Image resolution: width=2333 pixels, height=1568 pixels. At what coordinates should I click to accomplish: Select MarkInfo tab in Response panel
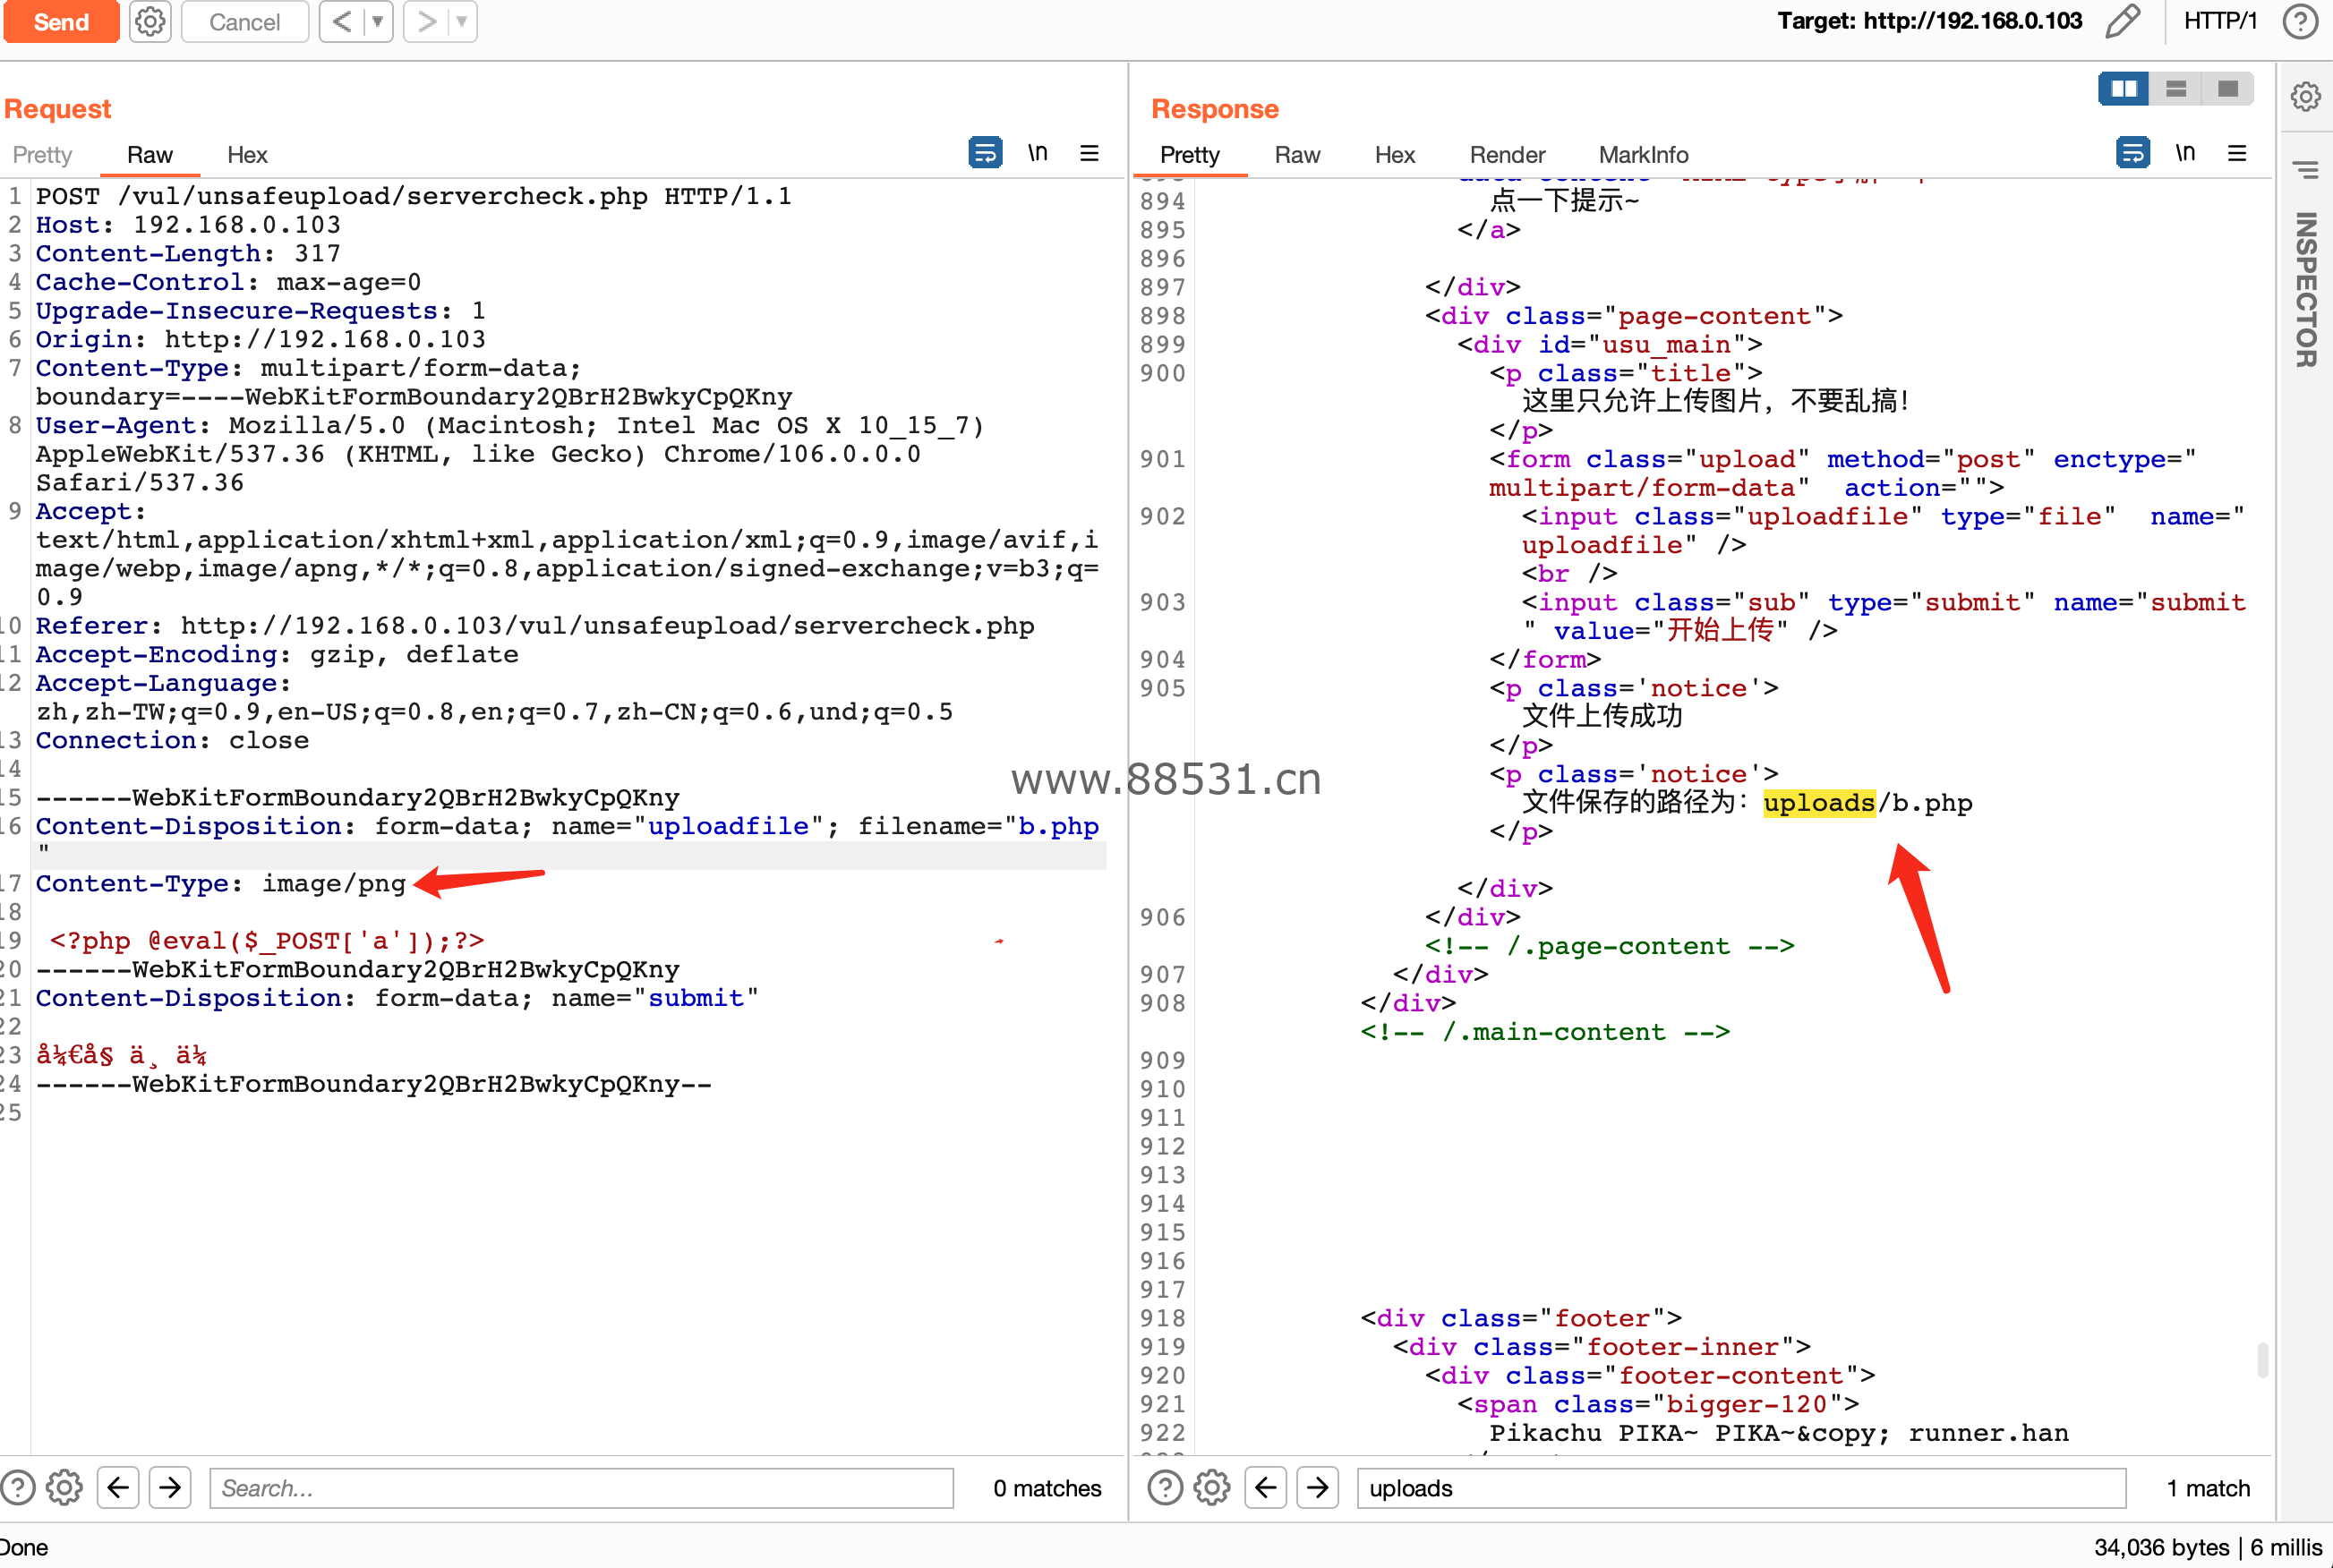click(1644, 155)
